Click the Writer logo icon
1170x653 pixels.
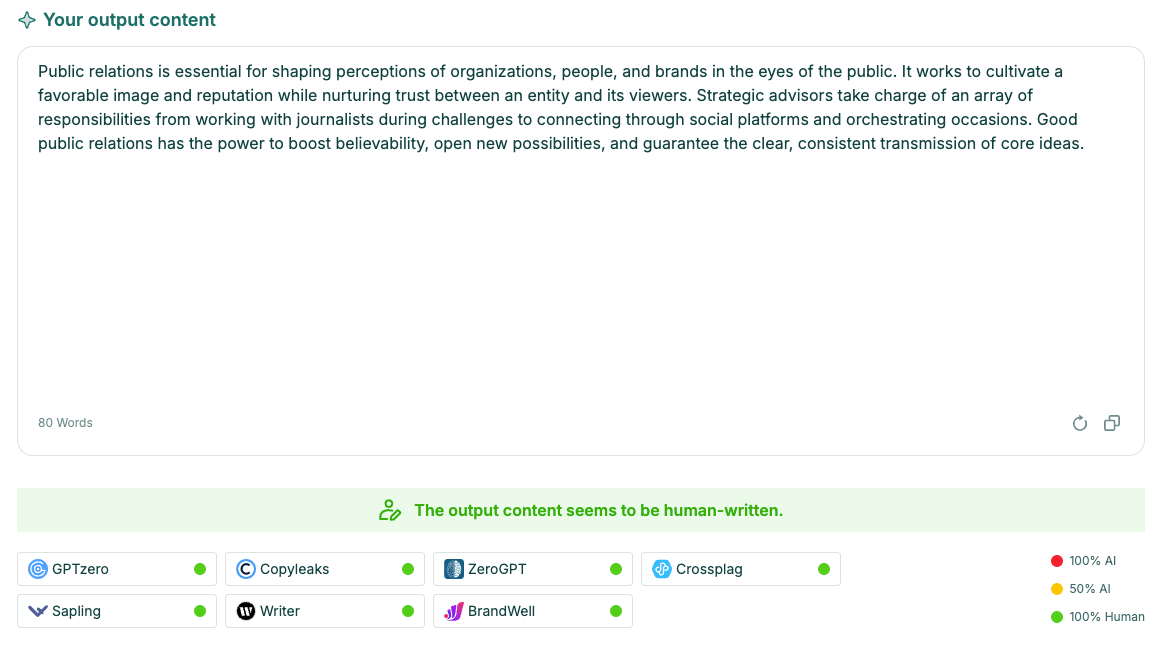coord(245,611)
